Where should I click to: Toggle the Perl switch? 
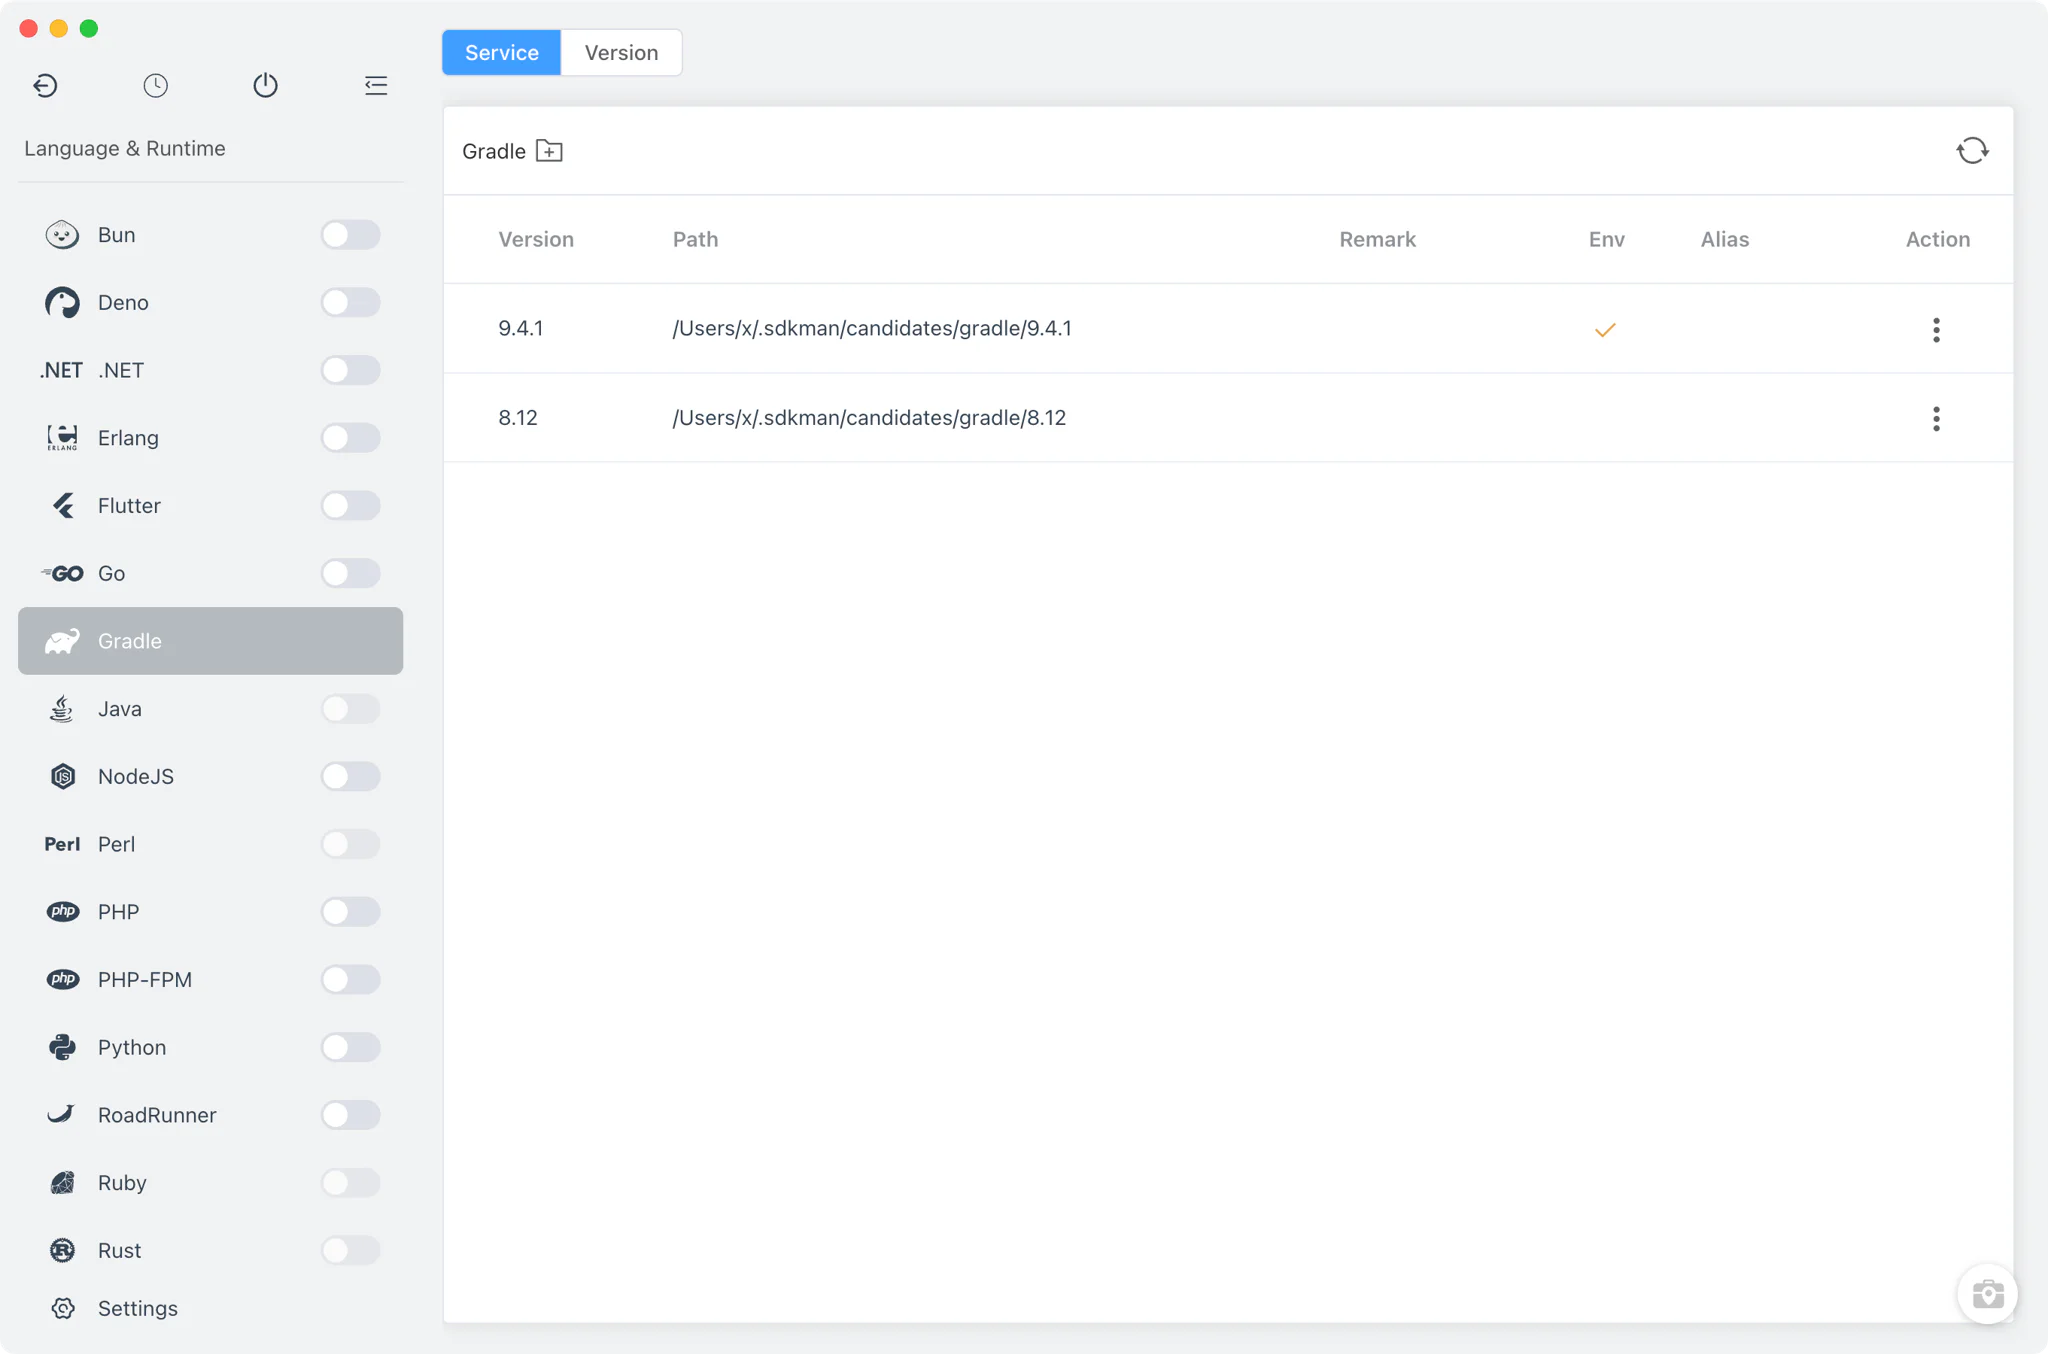click(x=350, y=844)
